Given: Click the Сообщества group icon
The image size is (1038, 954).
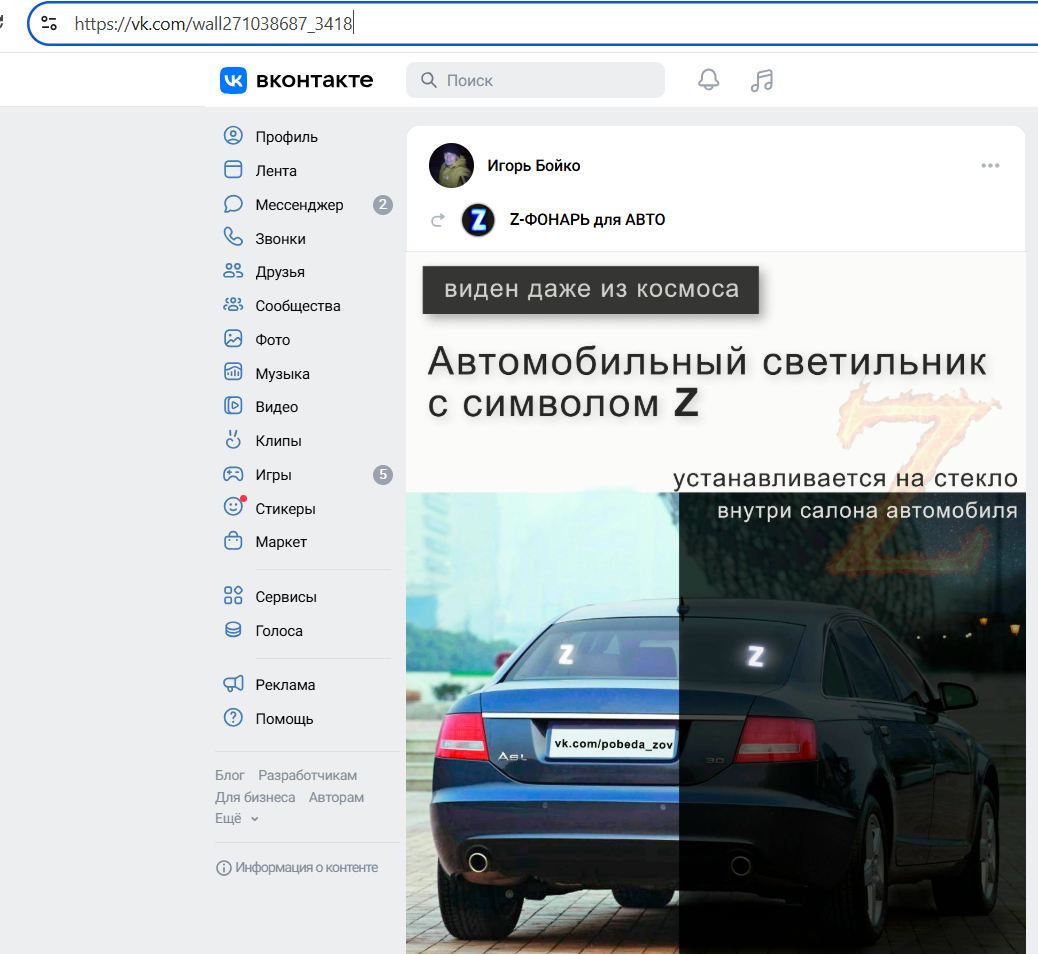Looking at the screenshot, I should (233, 305).
